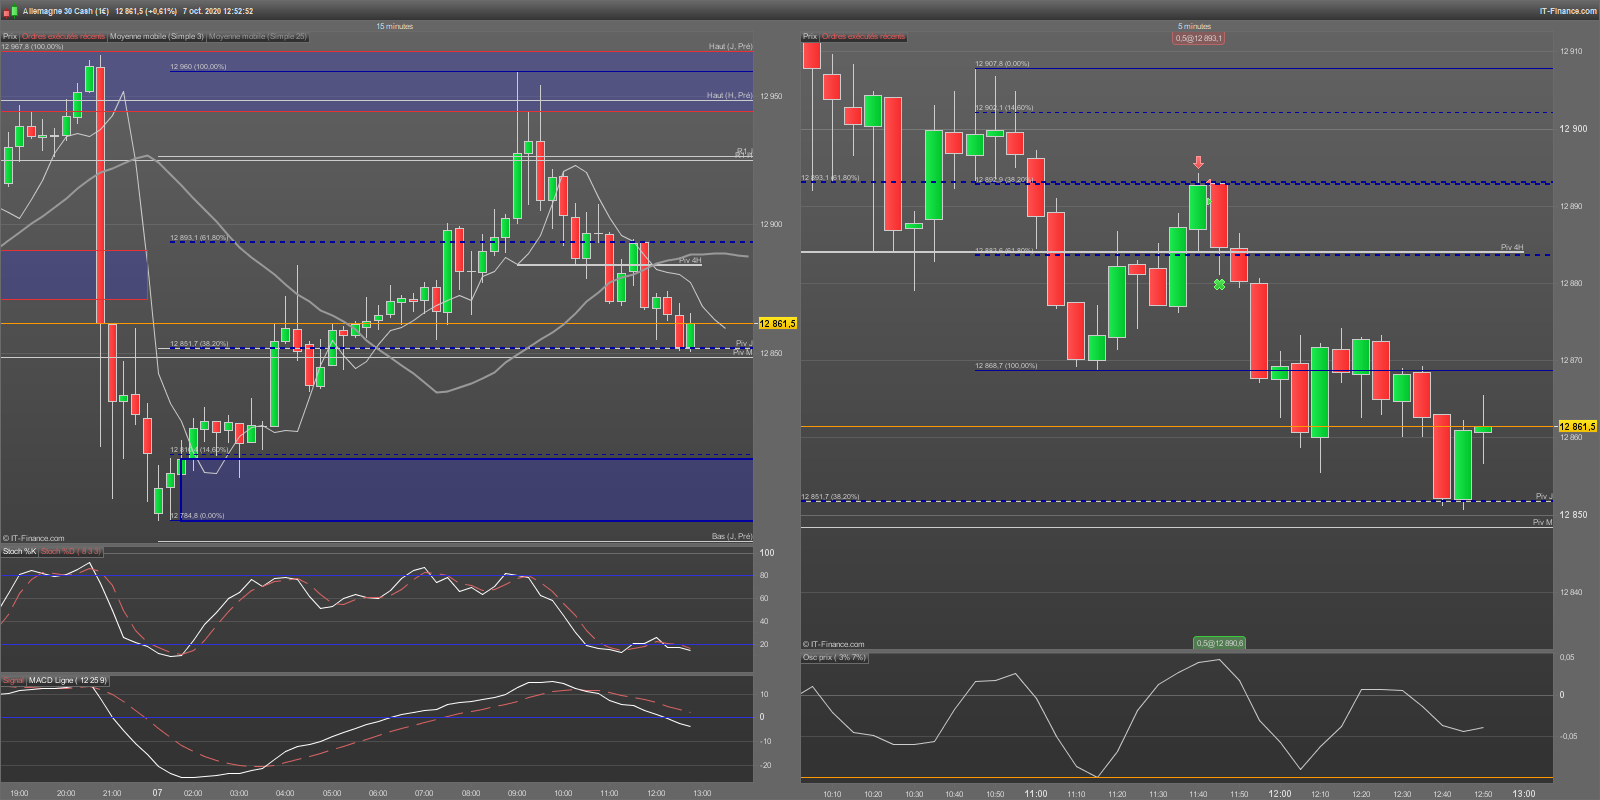
Task: Click the 12 907,8 (0,00%) label on 5-minute chart
Action: click(x=1002, y=64)
